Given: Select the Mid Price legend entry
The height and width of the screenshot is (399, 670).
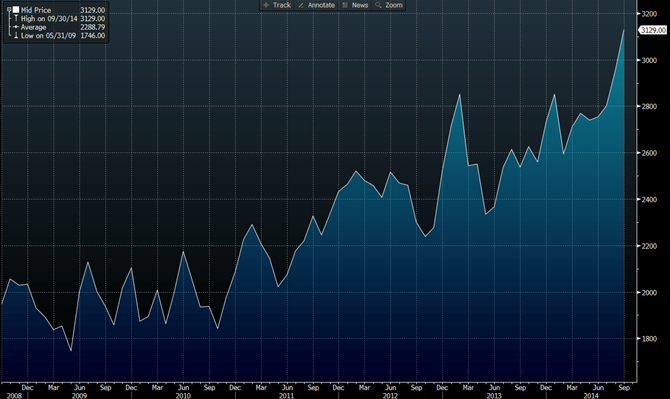Looking at the screenshot, I should (36, 10).
